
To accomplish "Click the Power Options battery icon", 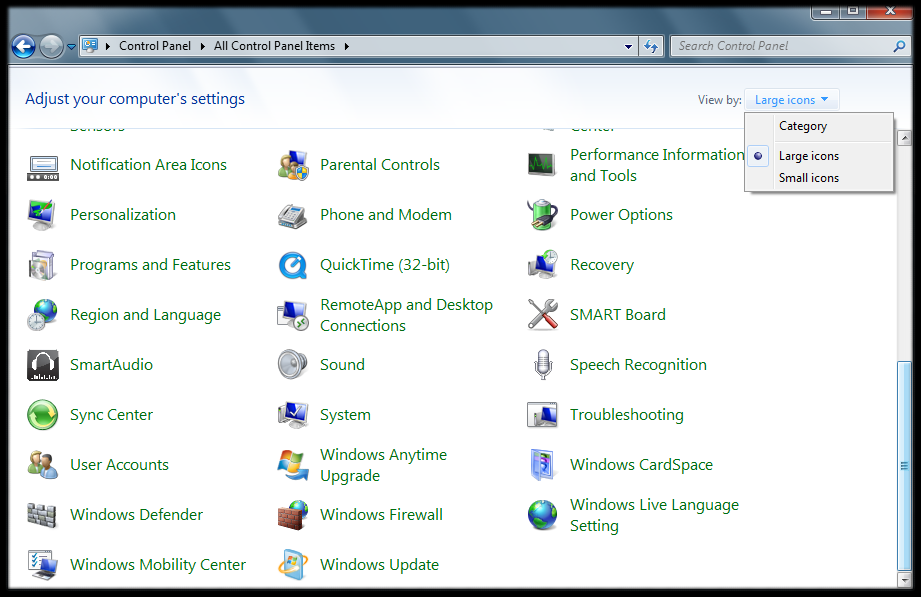I will (542, 215).
